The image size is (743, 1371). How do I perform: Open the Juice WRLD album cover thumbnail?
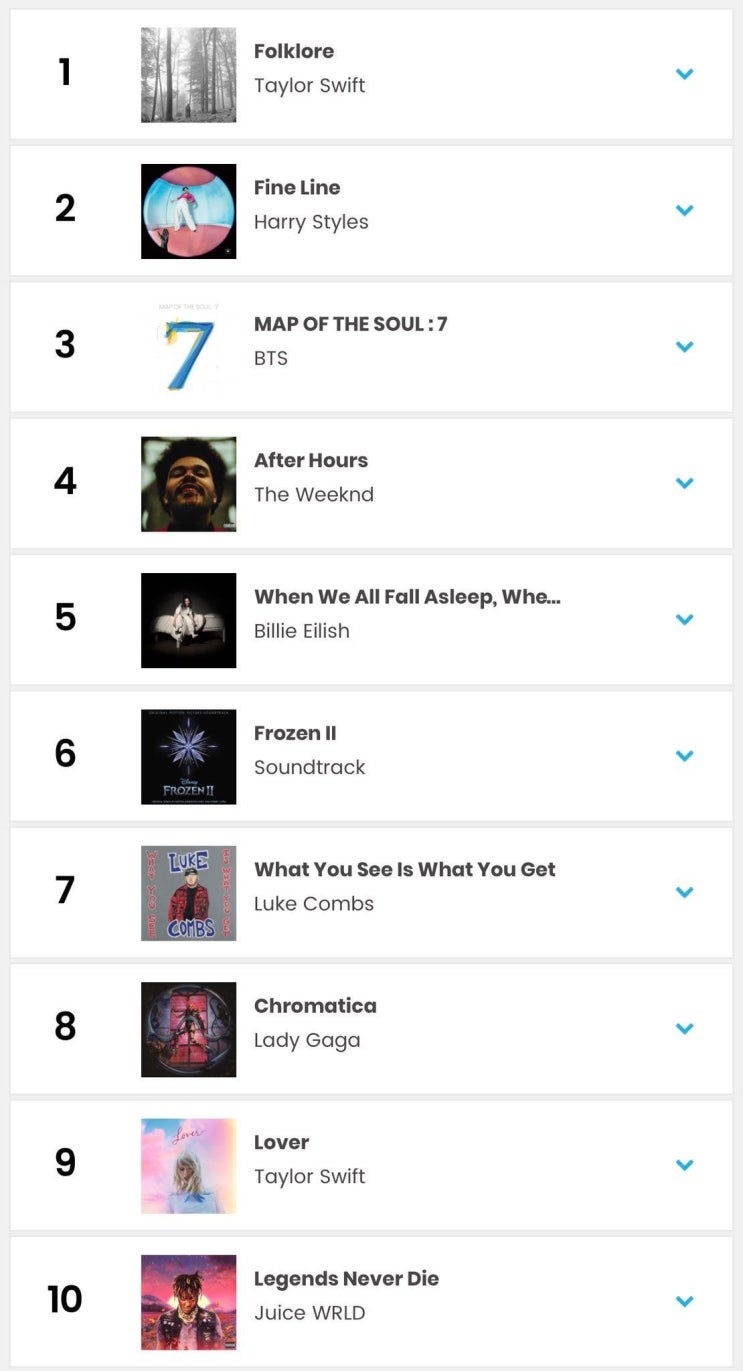[189, 1302]
